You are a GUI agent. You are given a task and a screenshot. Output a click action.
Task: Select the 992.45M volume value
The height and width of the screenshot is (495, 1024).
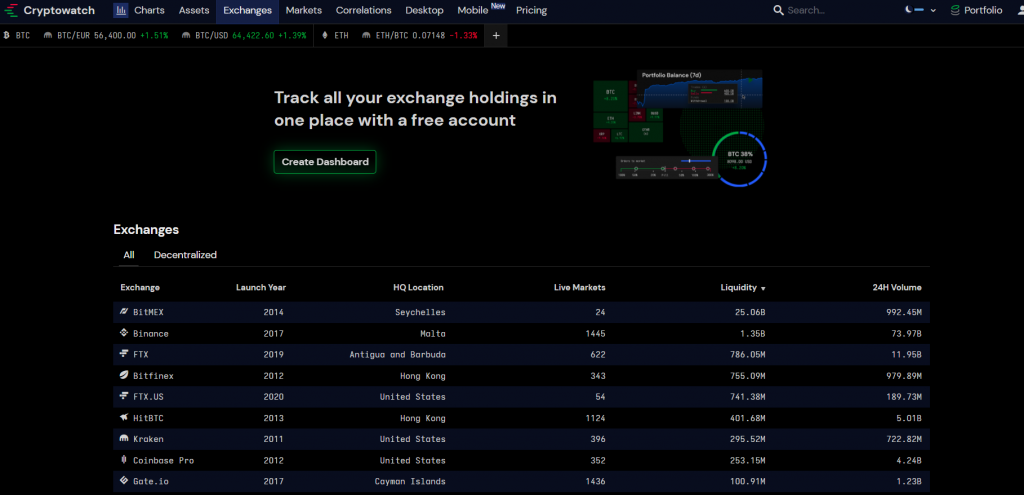coord(904,313)
